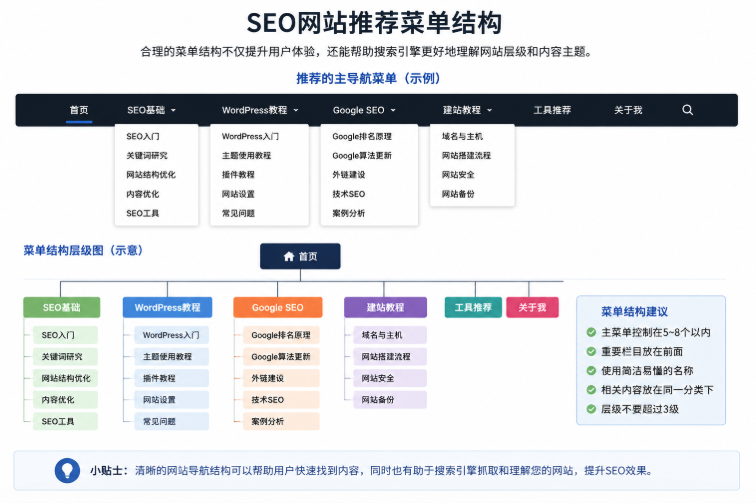Select the 关键词研究 tree node under green SEO基础 box
756x503 pixels.
pyautogui.click(x=65, y=356)
